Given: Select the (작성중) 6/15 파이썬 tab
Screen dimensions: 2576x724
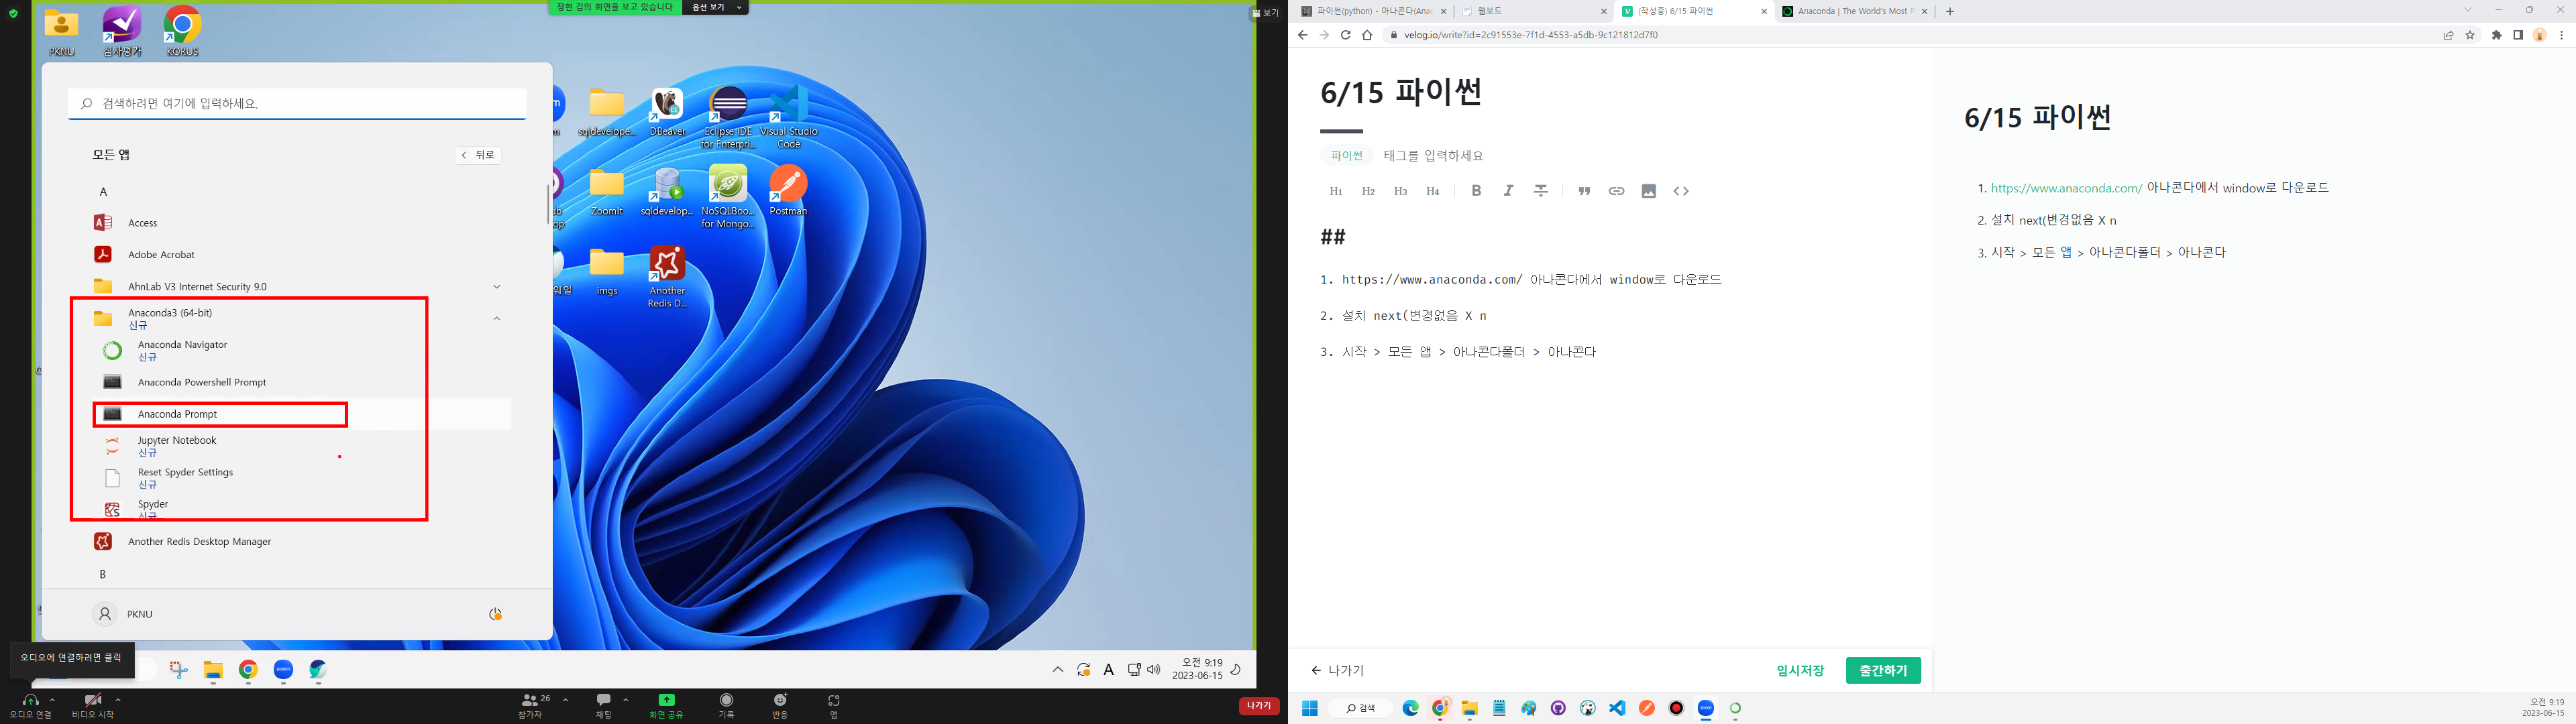Looking at the screenshot, I should 1695,11.
